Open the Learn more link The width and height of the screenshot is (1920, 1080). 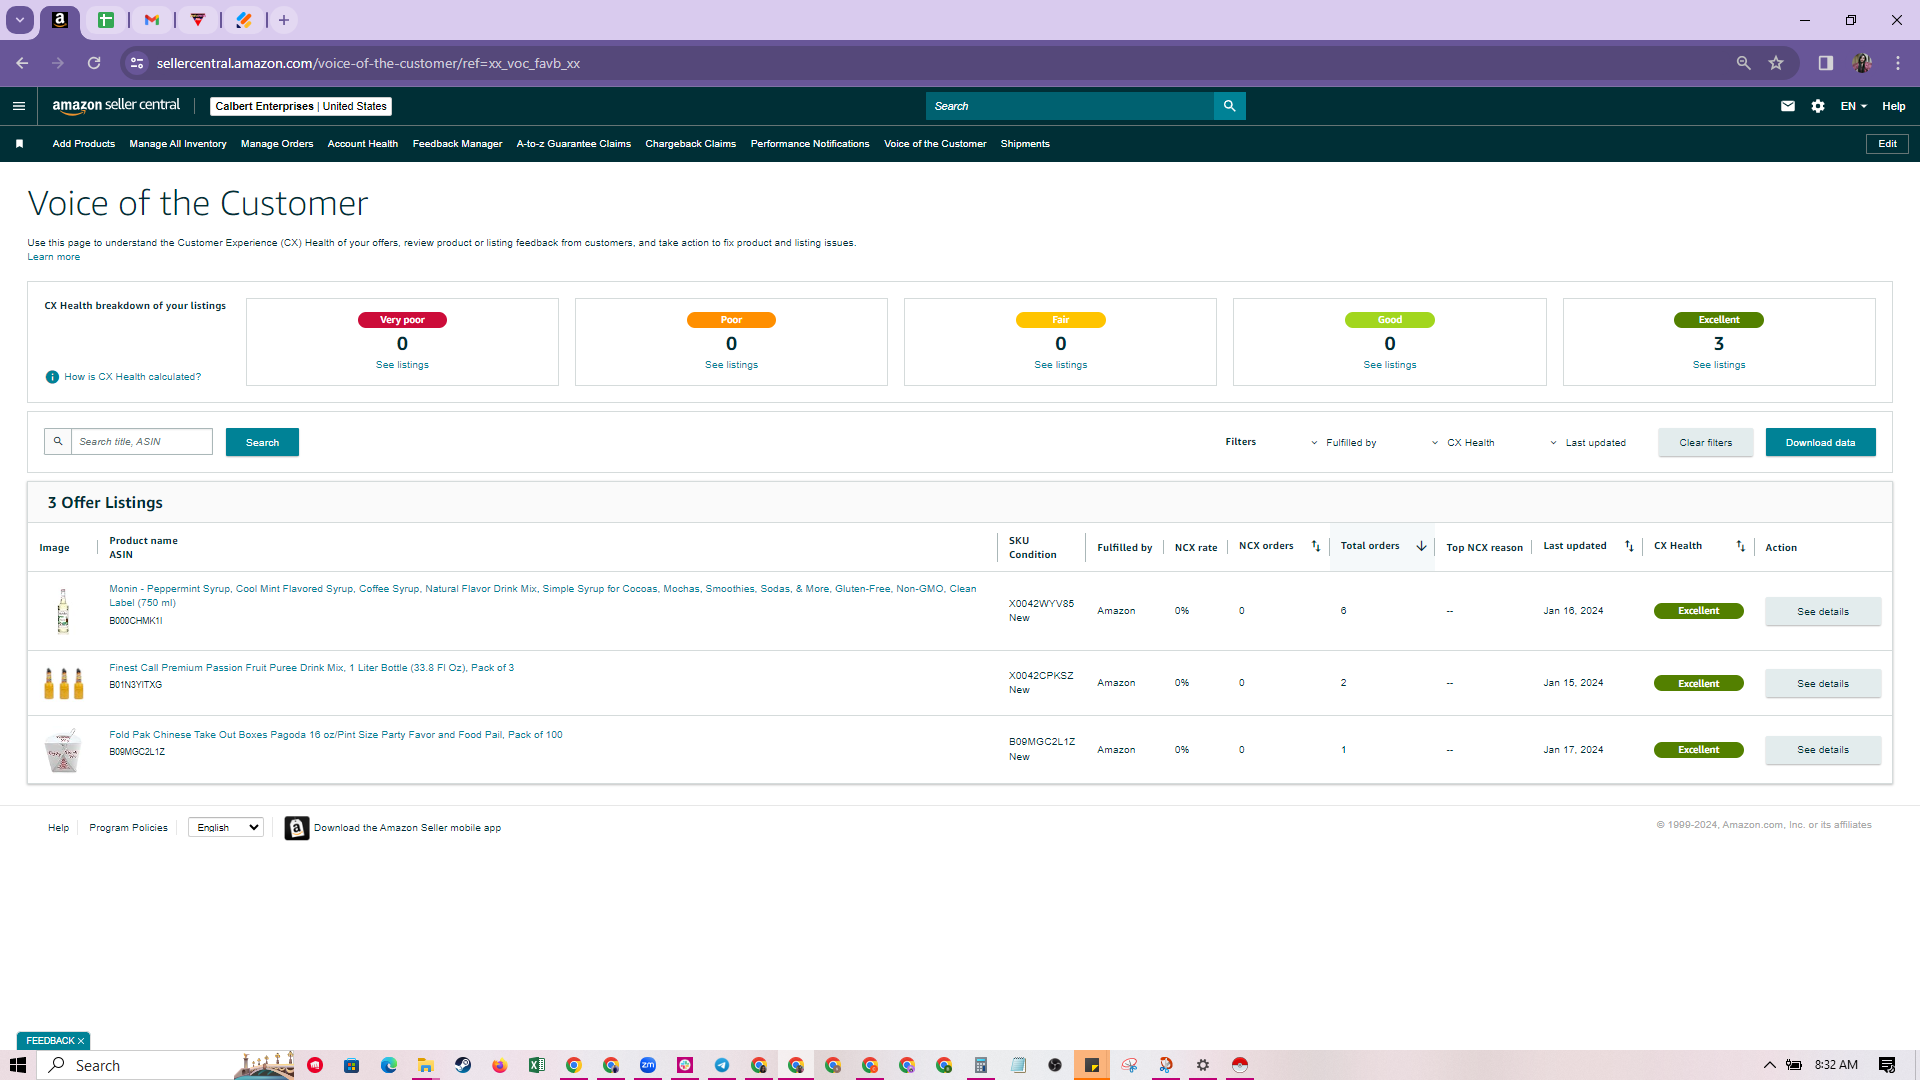[x=54, y=257]
